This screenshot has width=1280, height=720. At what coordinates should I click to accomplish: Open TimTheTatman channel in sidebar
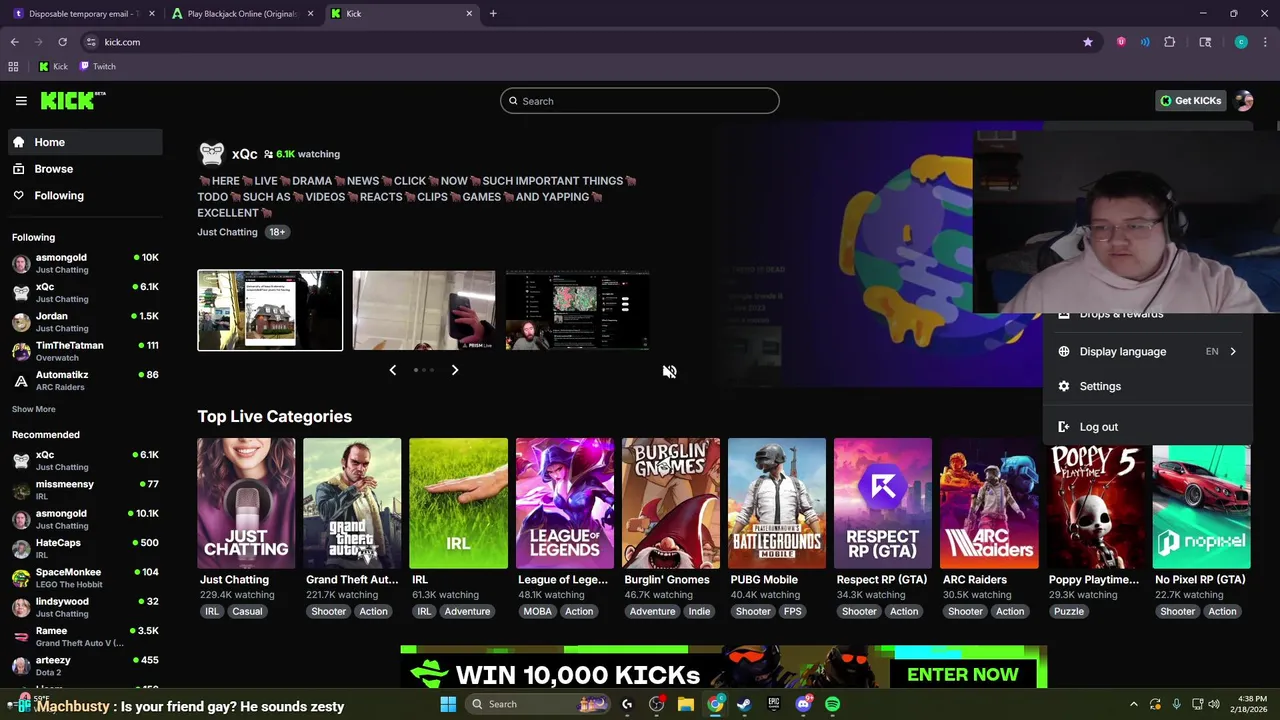pos(85,351)
